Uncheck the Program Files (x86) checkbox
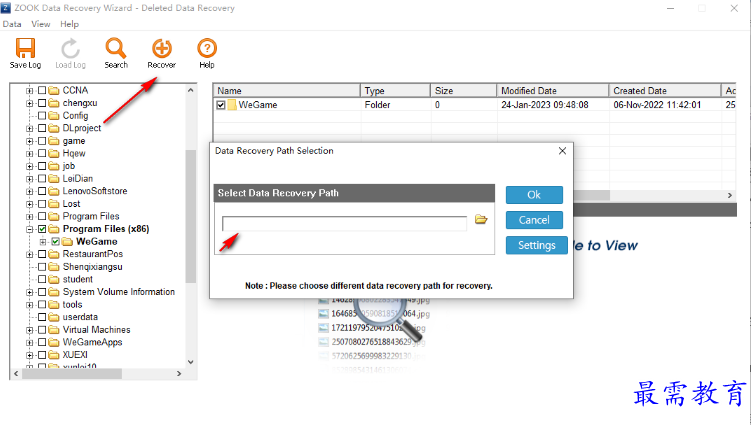755x425 pixels. (x=42, y=229)
